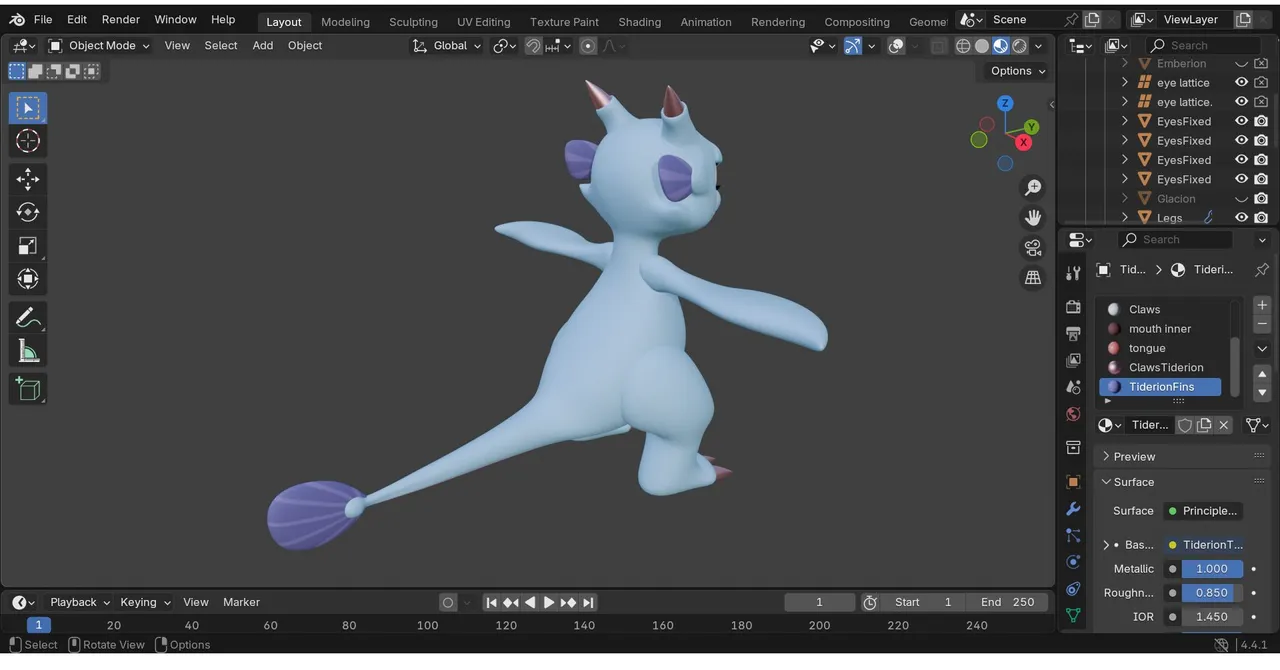Select the Transform tool

pos(28,278)
